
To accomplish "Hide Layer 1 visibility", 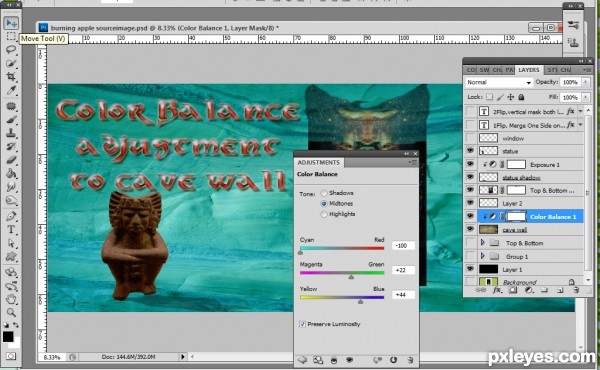I will click(x=470, y=269).
